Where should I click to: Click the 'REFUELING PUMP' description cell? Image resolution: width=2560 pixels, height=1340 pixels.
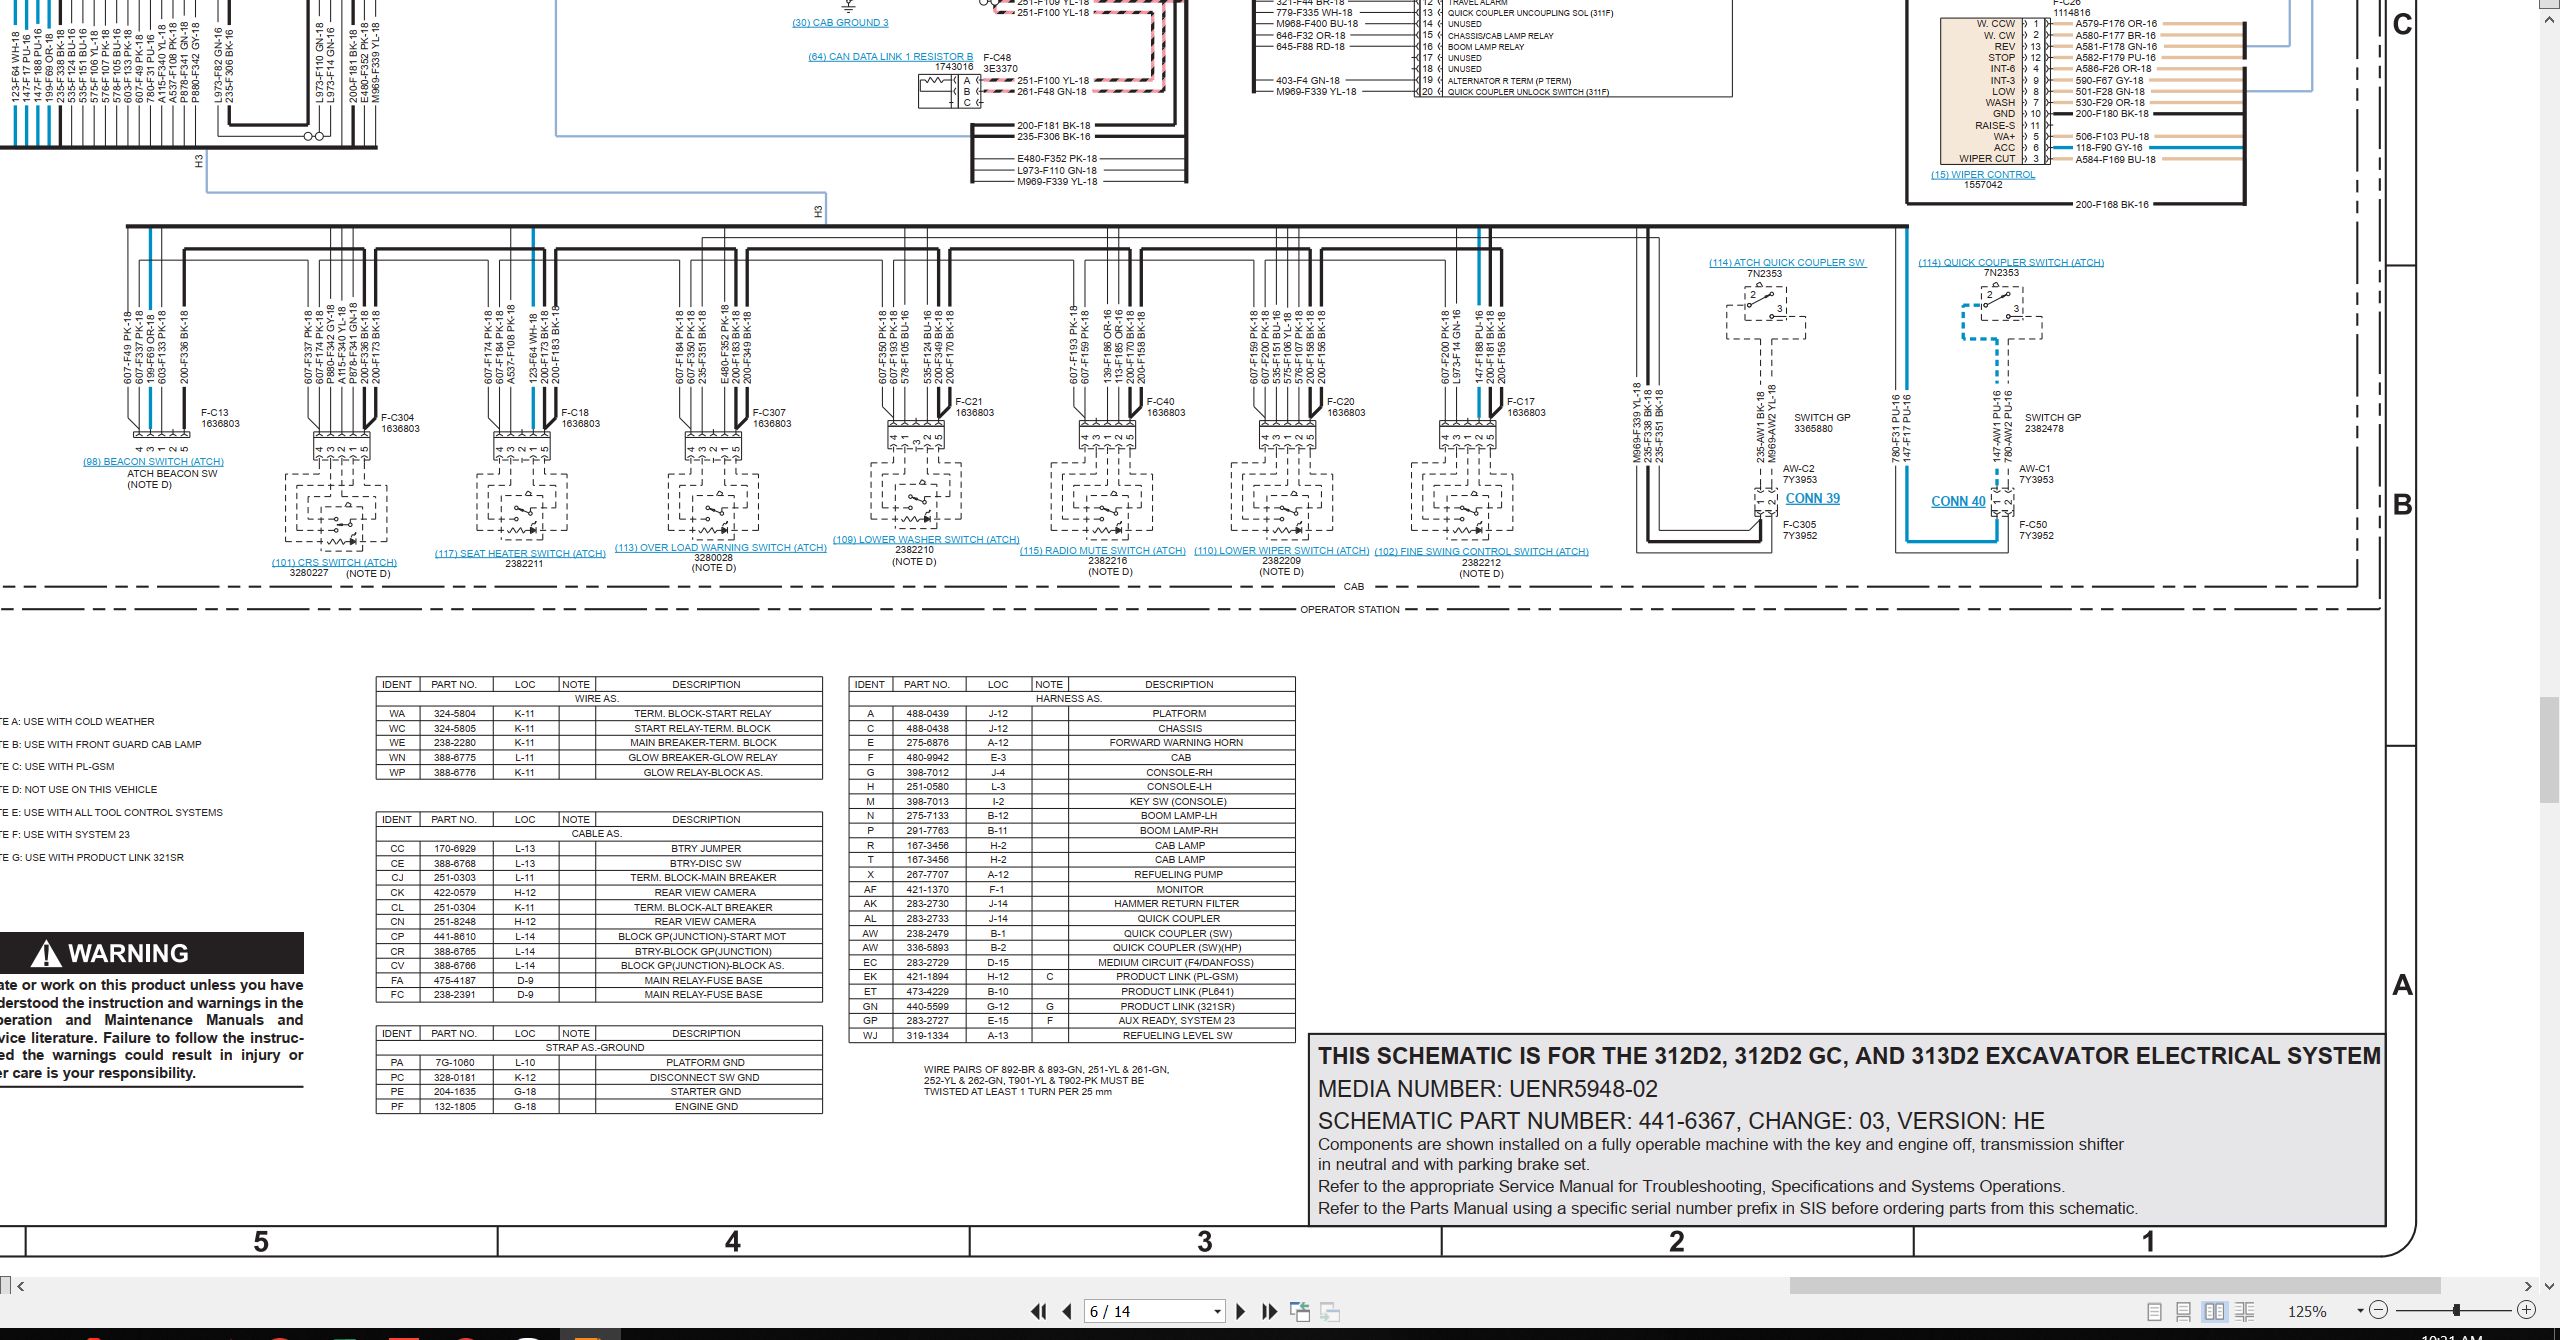click(1180, 875)
